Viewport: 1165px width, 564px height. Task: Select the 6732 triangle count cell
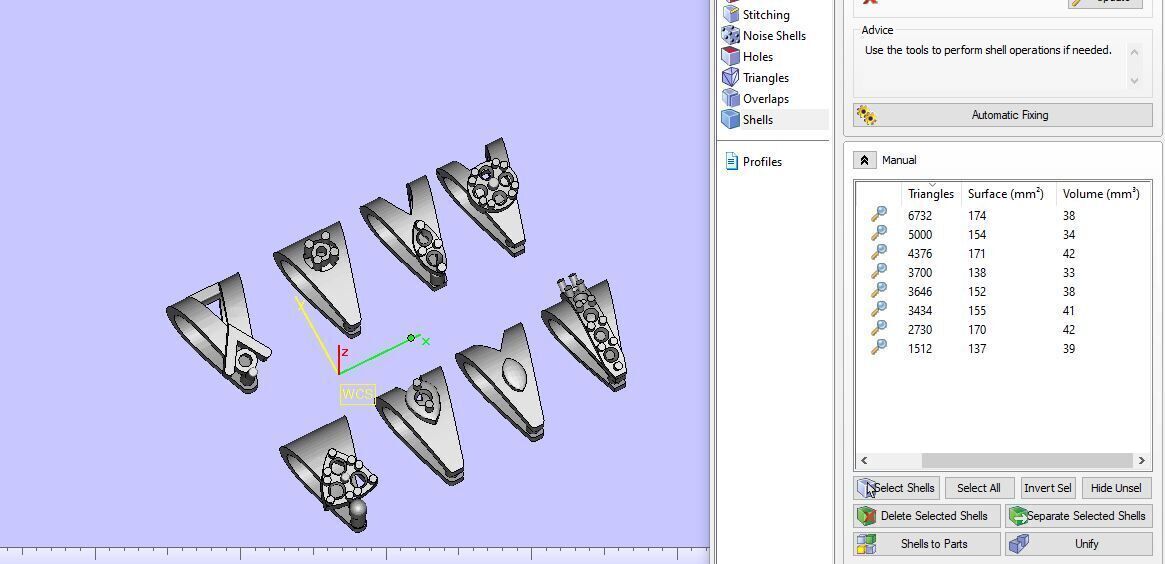click(x=920, y=215)
